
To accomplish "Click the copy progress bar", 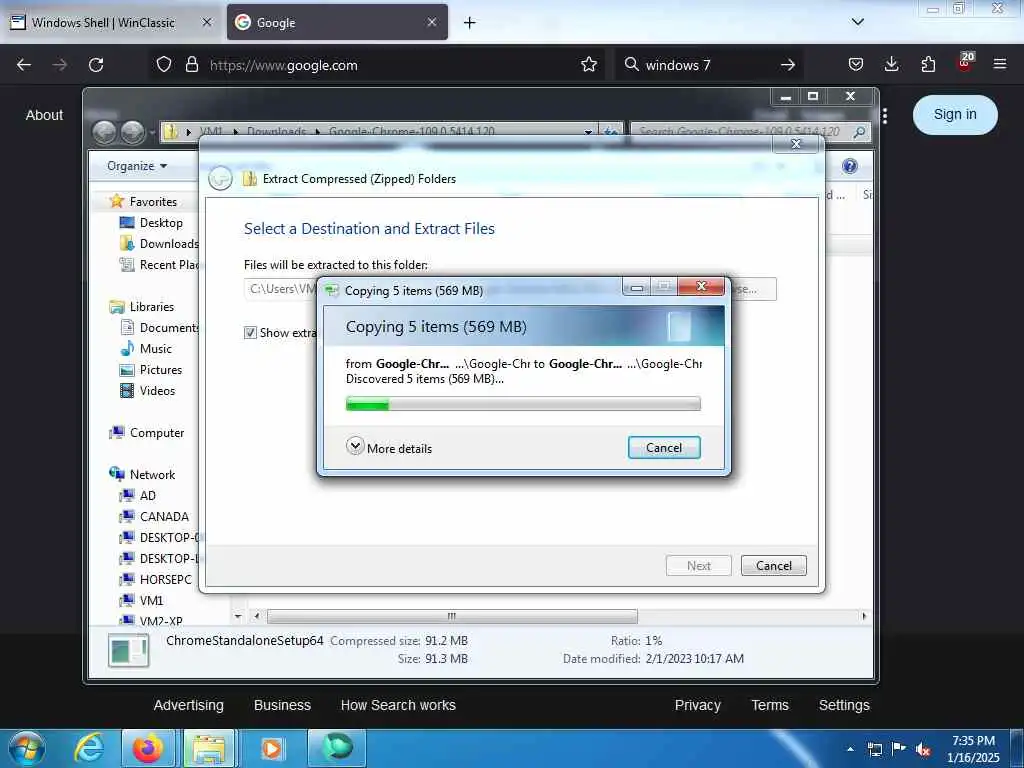I will pyautogui.click(x=523, y=404).
